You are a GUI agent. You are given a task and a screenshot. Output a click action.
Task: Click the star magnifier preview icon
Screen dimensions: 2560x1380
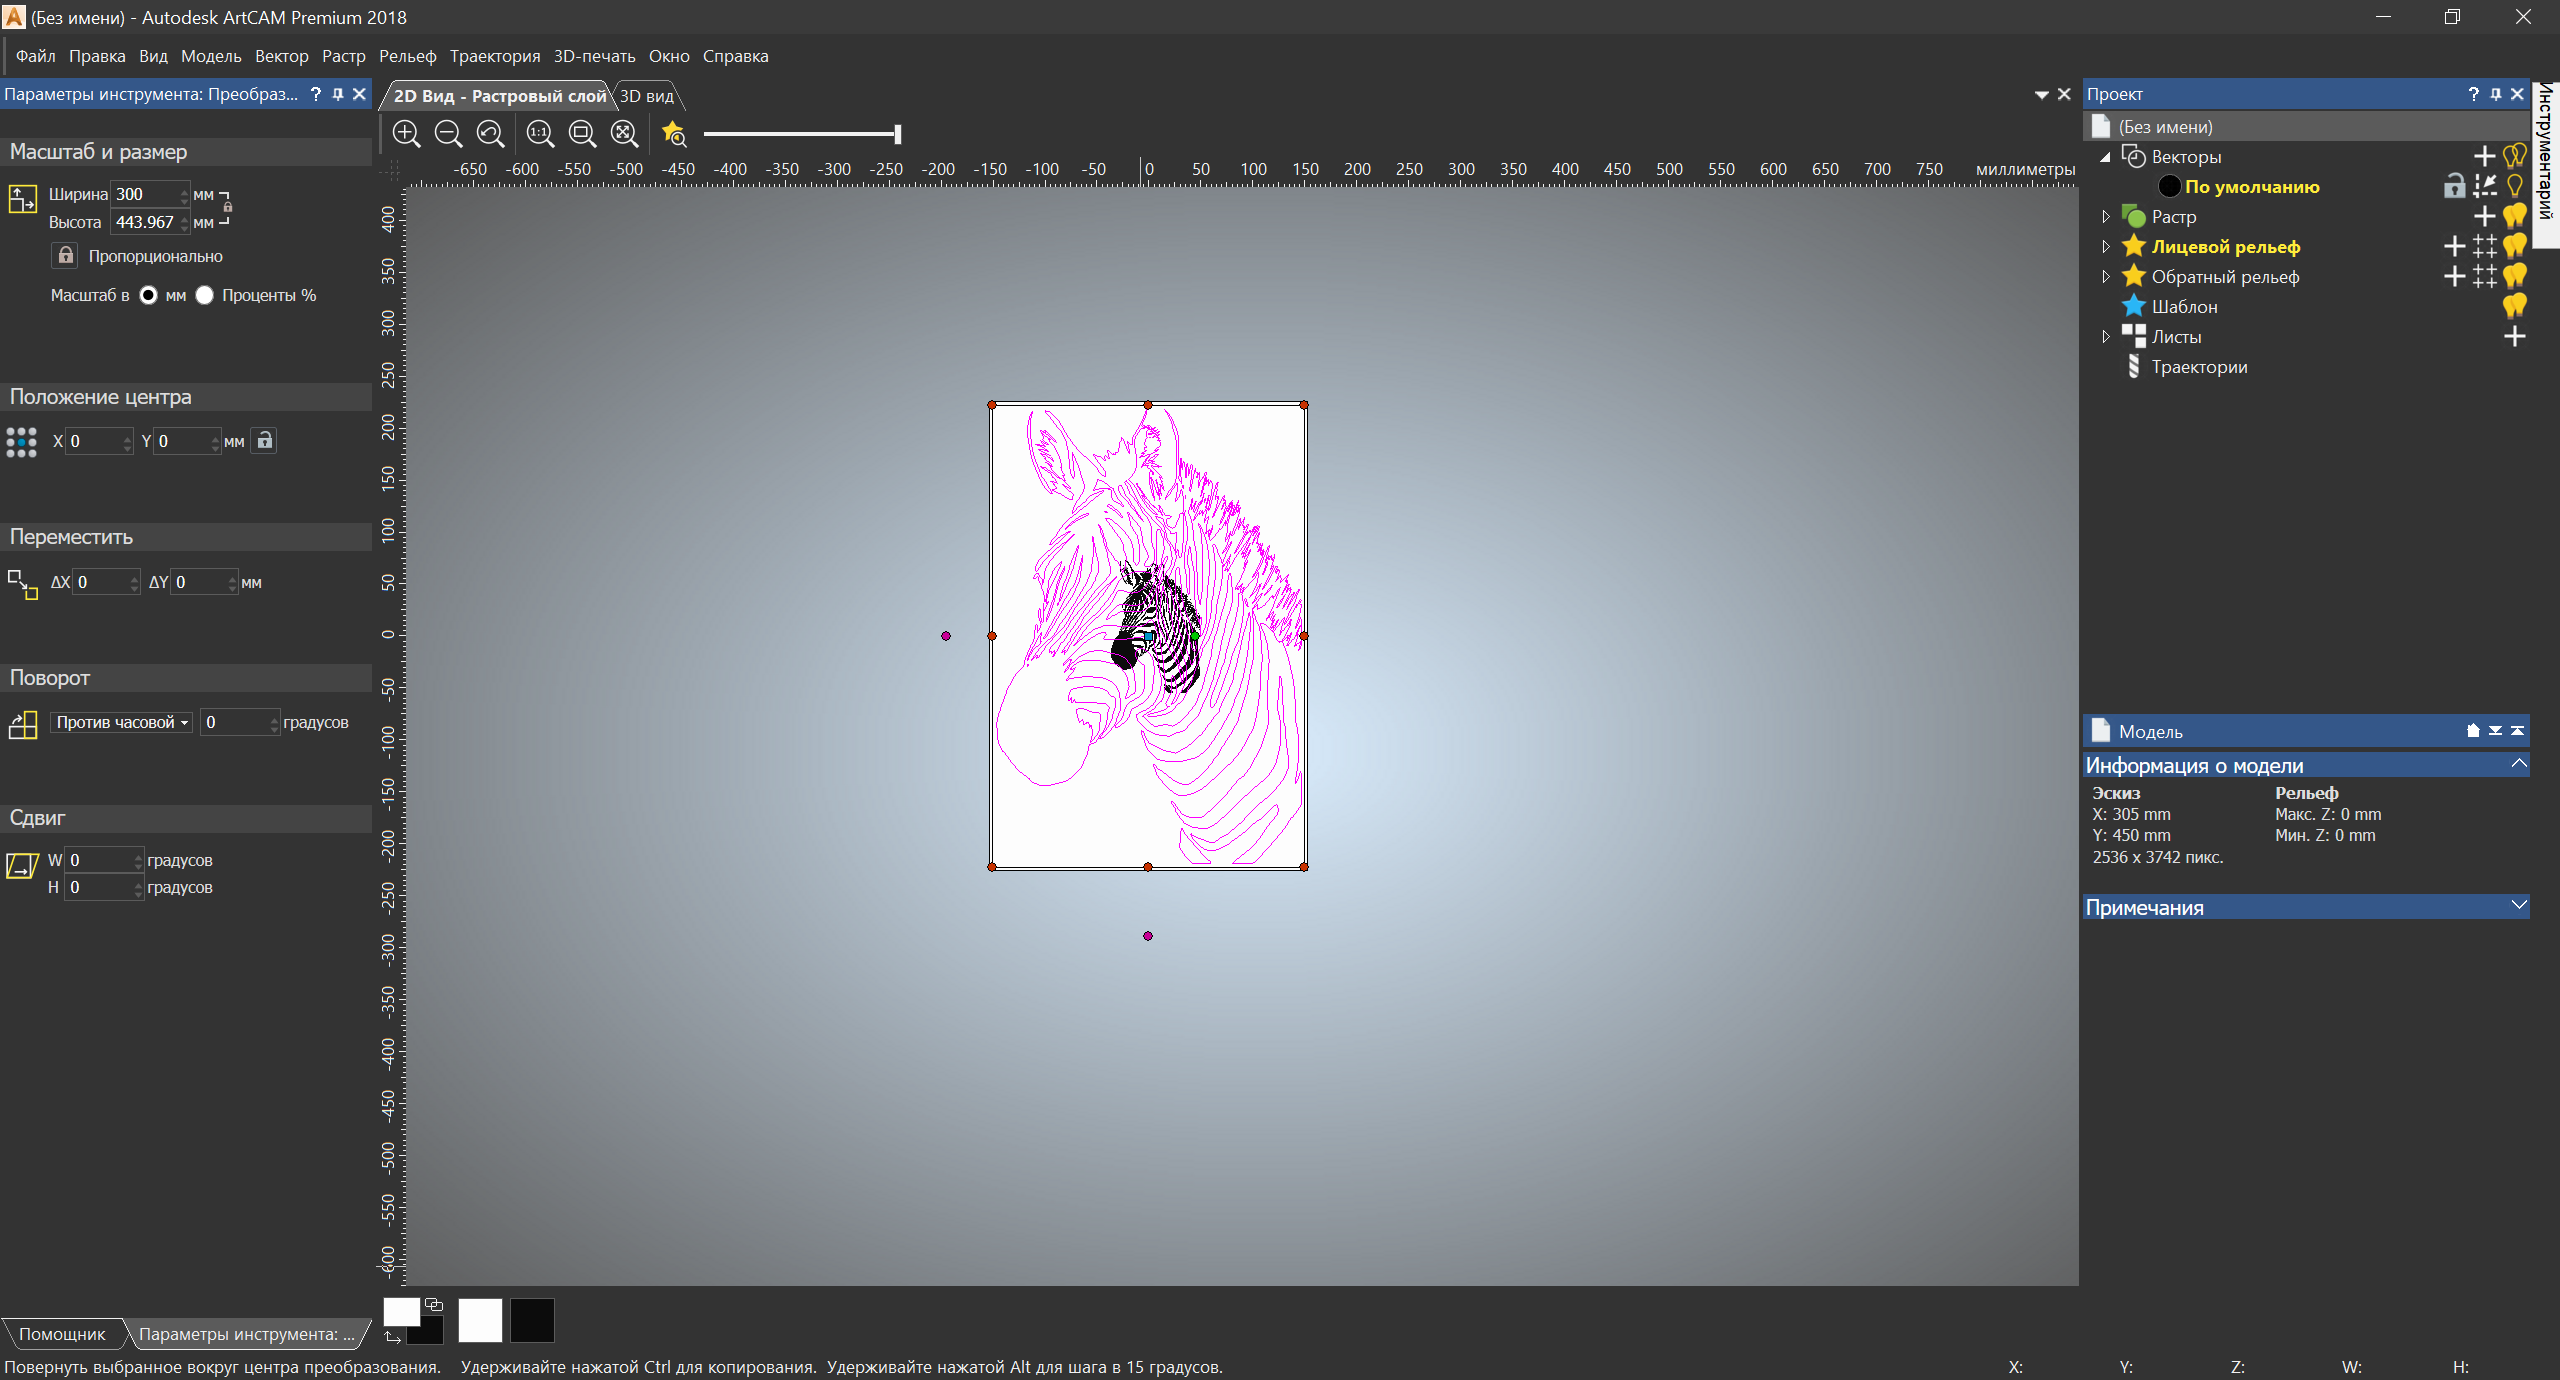[x=674, y=133]
